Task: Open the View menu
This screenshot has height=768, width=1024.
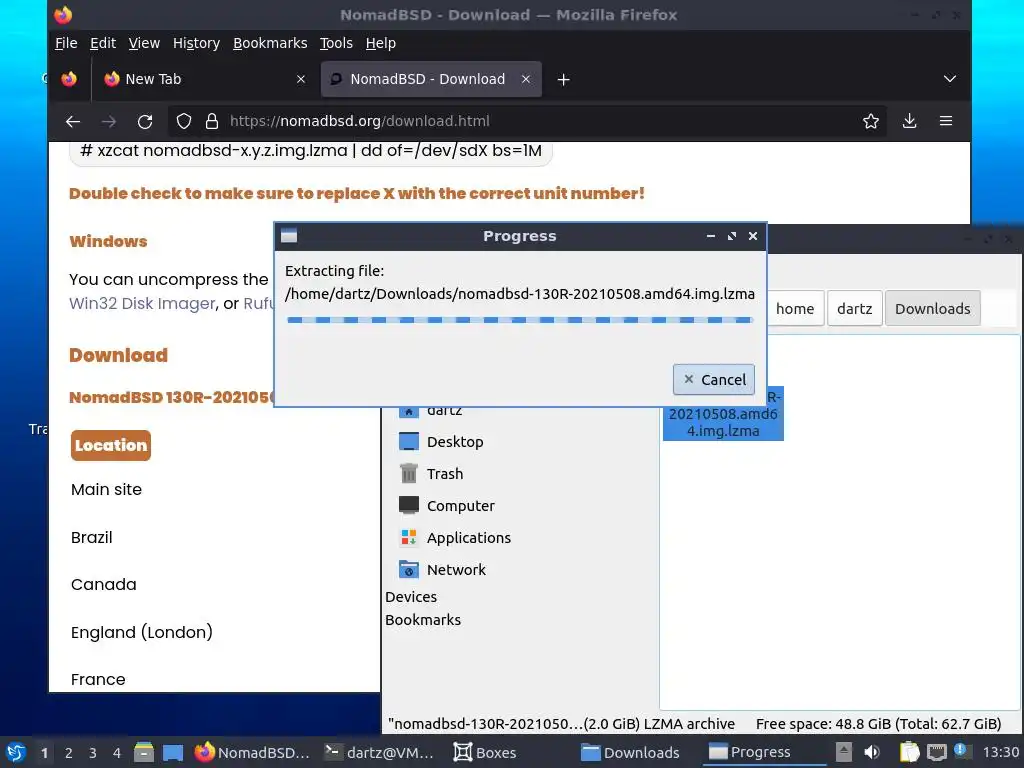Action: (144, 43)
